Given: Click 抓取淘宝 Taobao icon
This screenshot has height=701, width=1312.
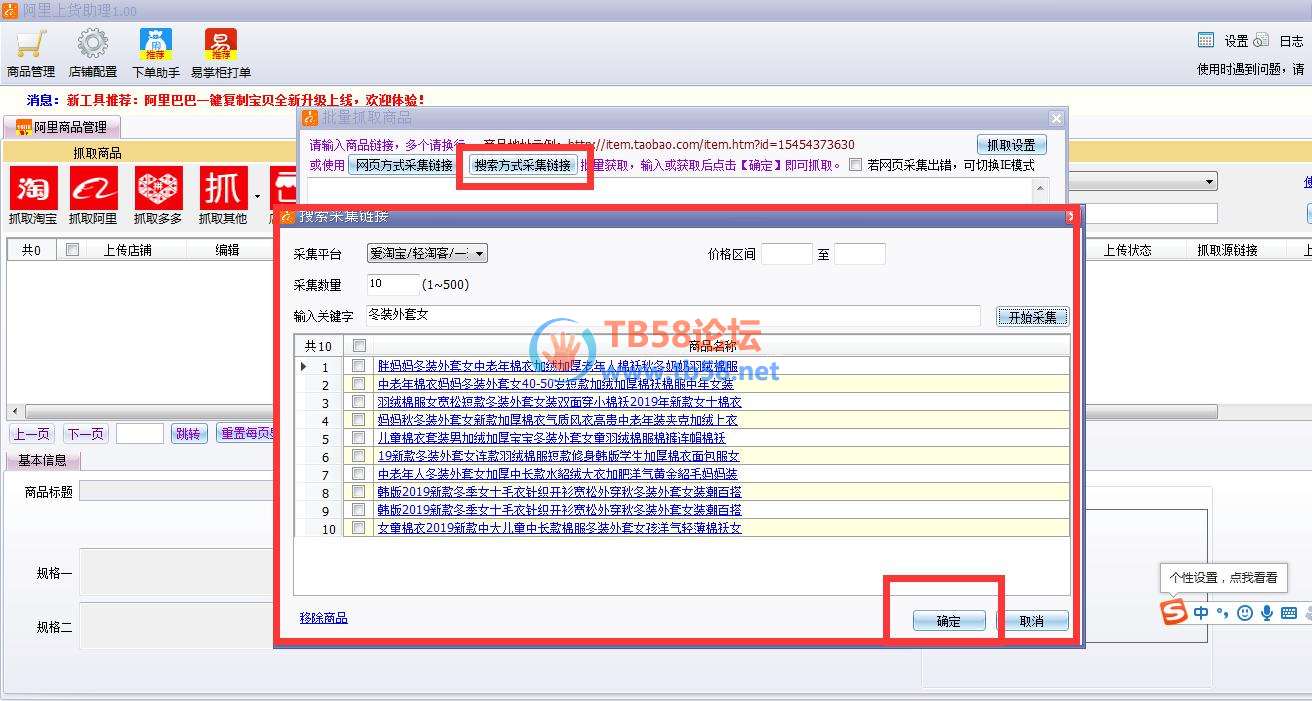Looking at the screenshot, I should pos(34,188).
